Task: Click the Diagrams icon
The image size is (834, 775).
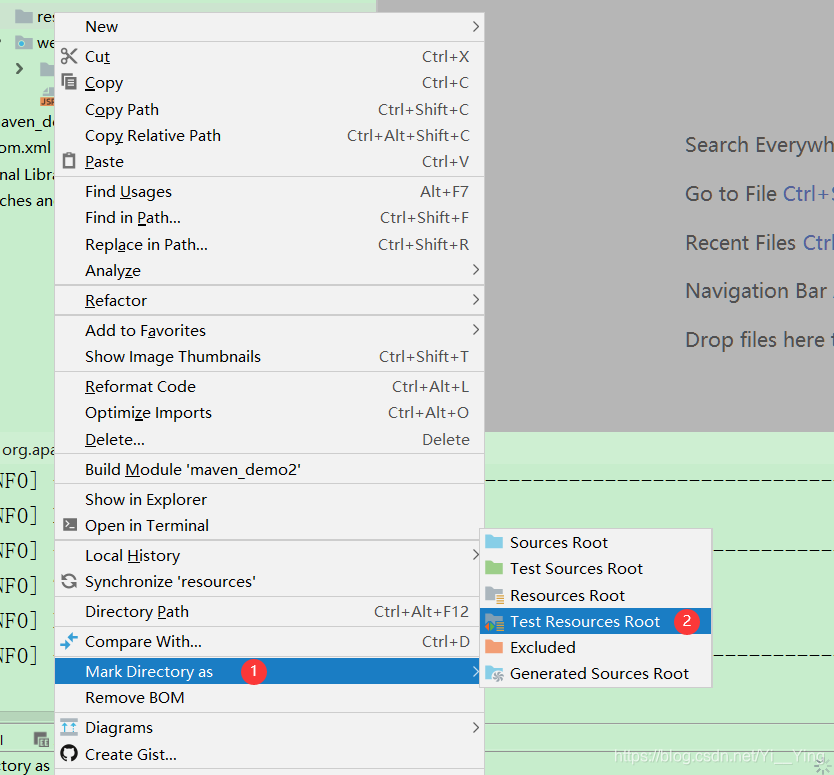Action: tap(69, 727)
